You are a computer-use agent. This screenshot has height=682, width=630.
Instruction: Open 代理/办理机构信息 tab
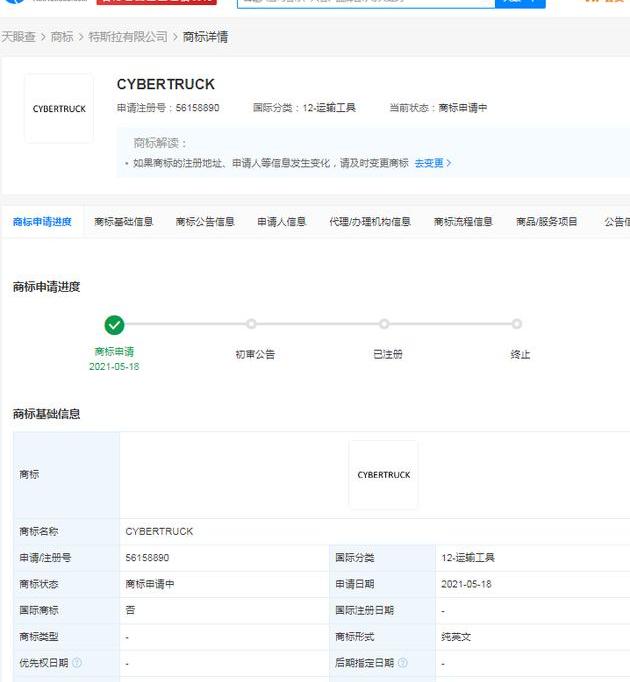click(370, 222)
